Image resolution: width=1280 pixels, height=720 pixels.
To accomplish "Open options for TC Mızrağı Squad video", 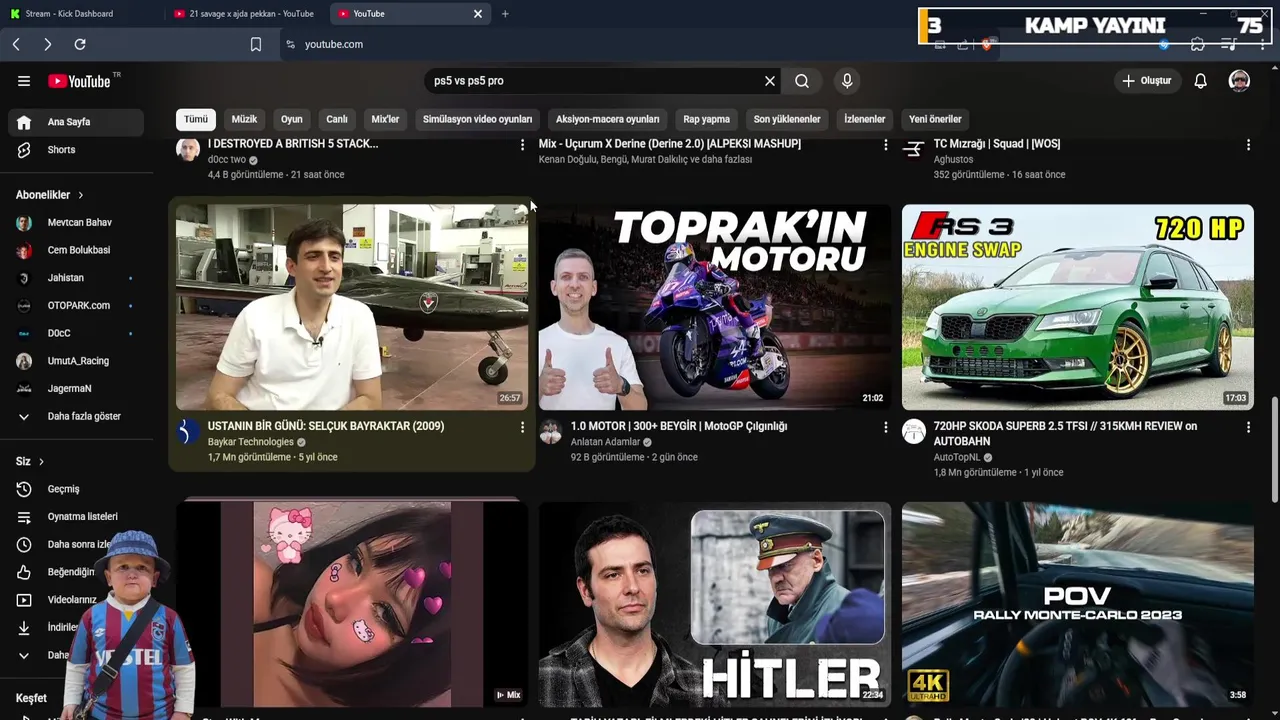I will (1248, 145).
